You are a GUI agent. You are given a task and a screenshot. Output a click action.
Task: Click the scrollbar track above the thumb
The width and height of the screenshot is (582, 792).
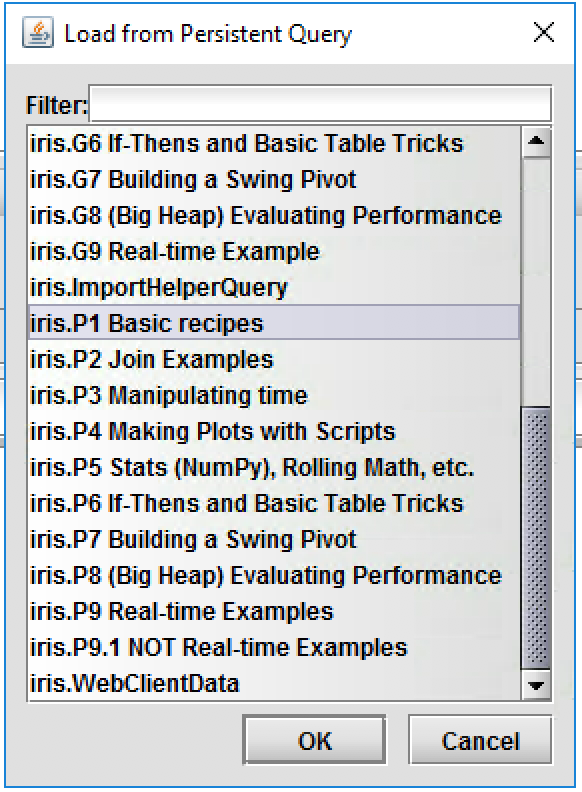[x=536, y=282]
